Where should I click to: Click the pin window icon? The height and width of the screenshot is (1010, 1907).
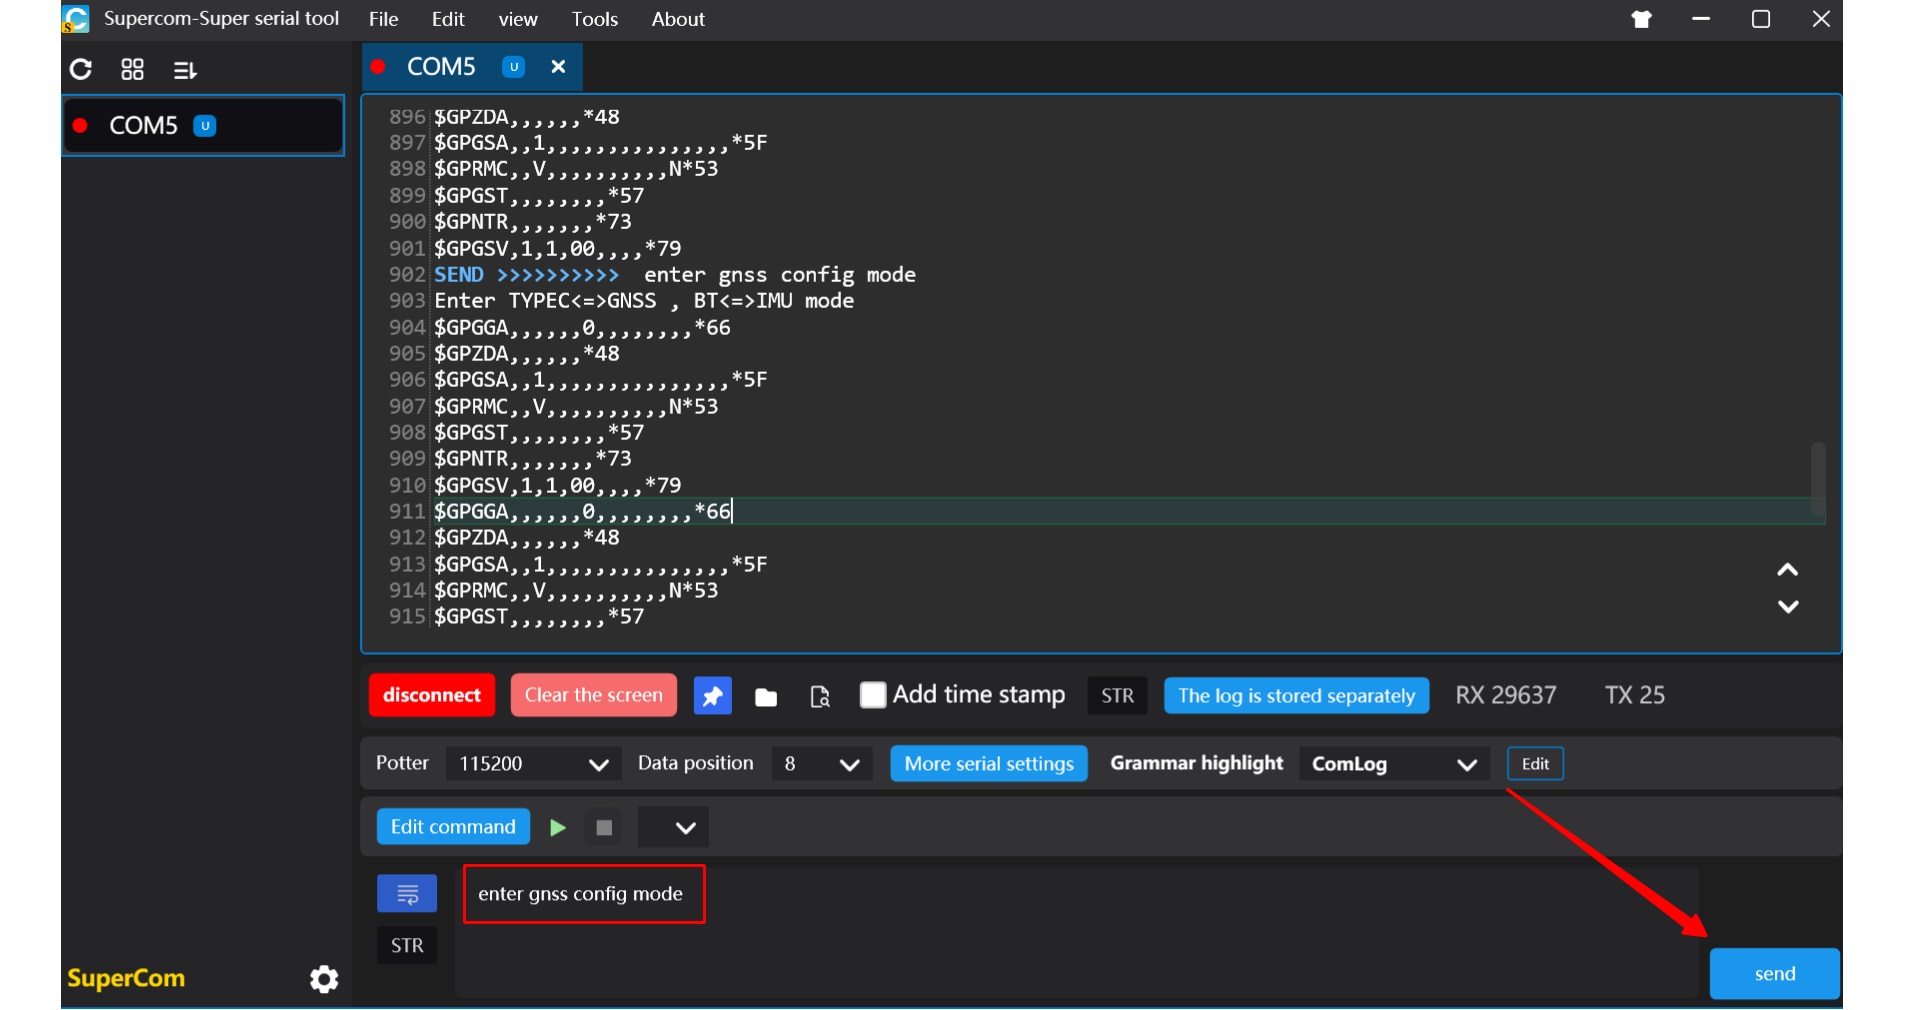coord(712,696)
